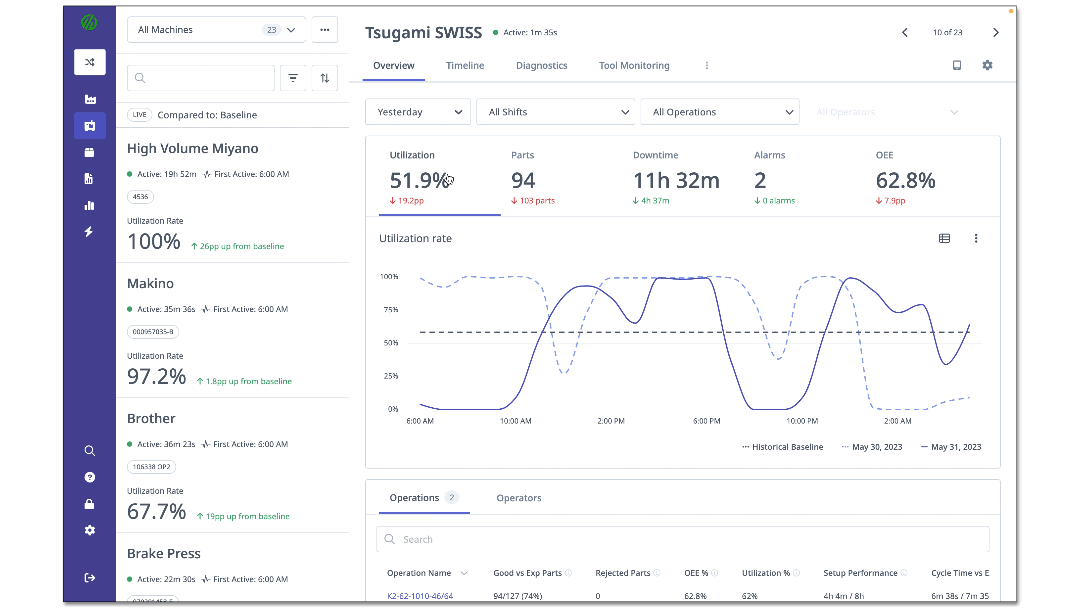Click the Utilization % column info icon
Image resolution: width=1080 pixels, height=608 pixels.
[797, 573]
